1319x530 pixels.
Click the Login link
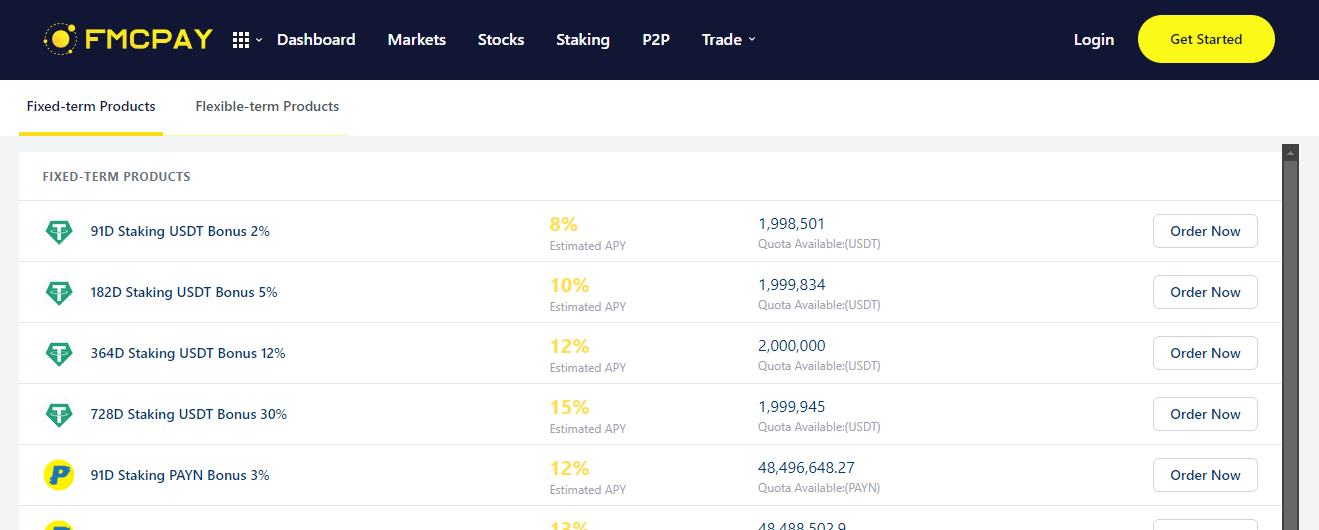1094,40
